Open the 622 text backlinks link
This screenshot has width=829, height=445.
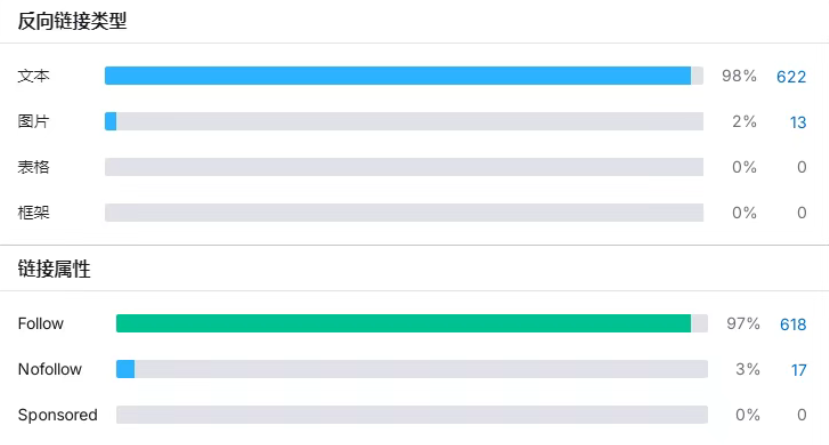tap(791, 76)
